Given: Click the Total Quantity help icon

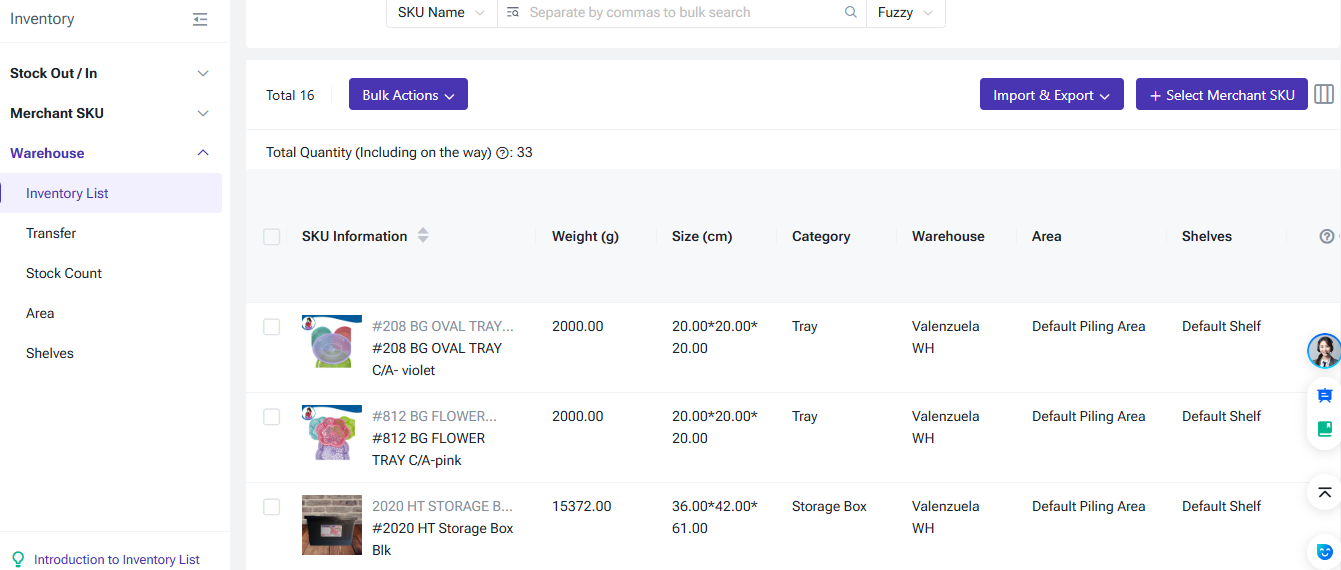Looking at the screenshot, I should click(x=503, y=153).
